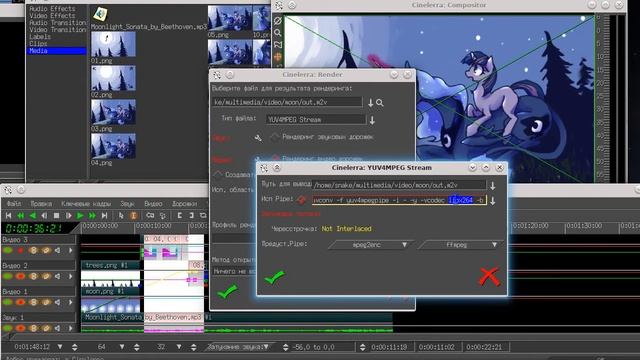Select the mask editing tool in the Compositor
Screen dimensions: 640x360
[278, 44]
